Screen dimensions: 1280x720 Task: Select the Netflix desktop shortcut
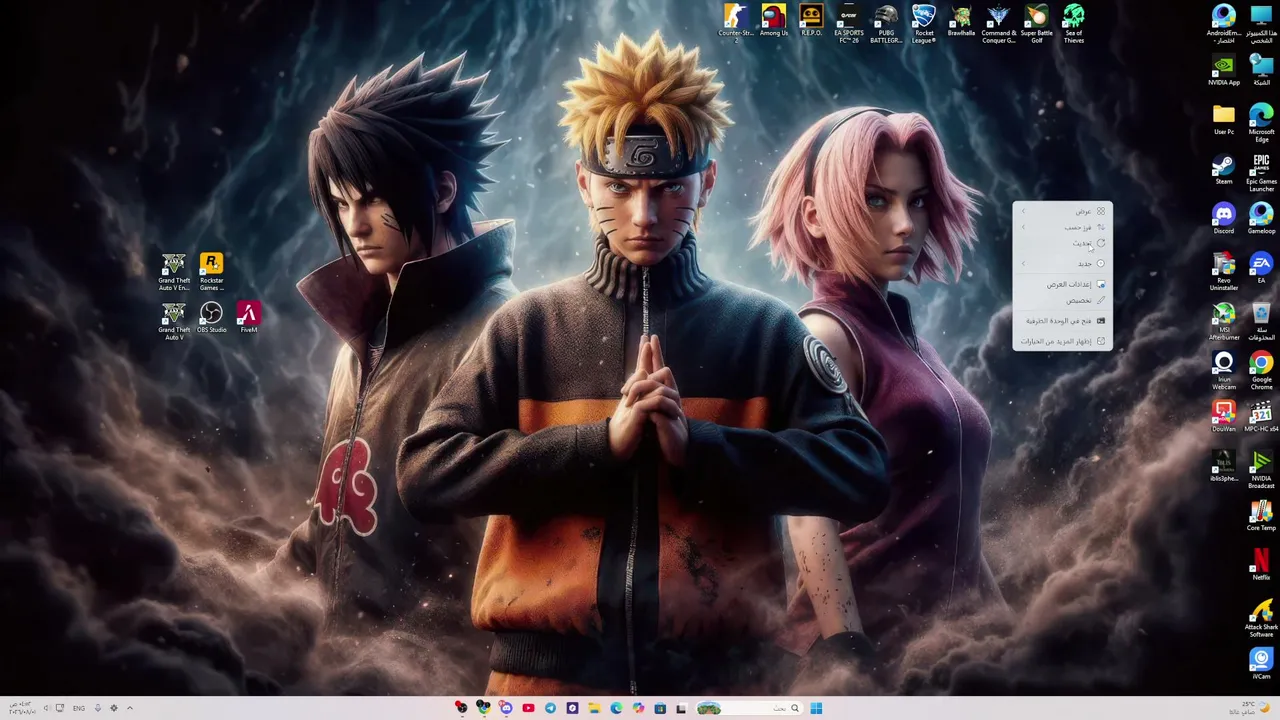[x=1261, y=564]
